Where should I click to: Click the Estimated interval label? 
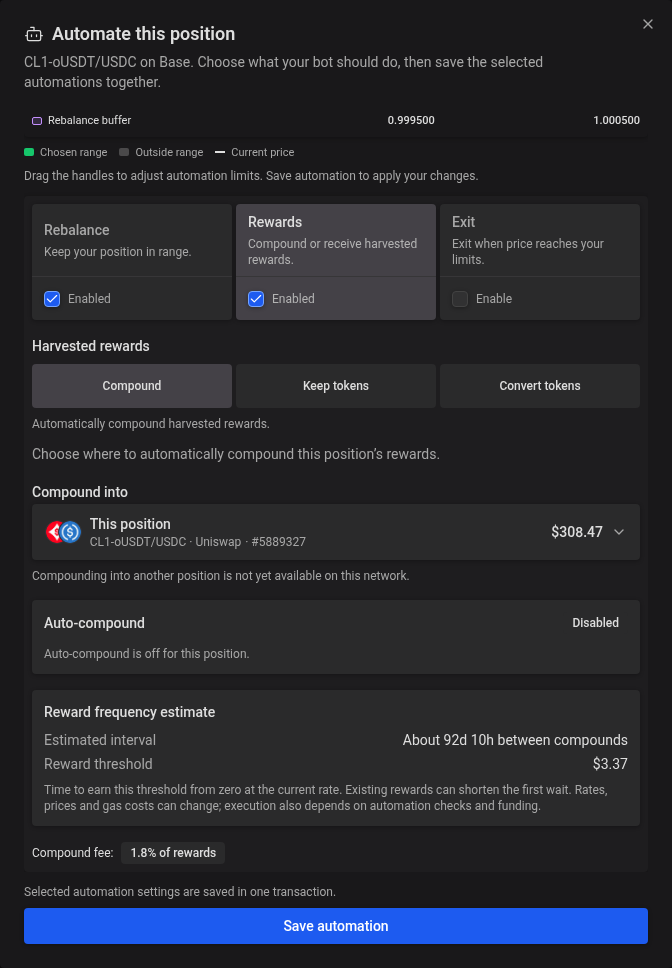tap(100, 740)
